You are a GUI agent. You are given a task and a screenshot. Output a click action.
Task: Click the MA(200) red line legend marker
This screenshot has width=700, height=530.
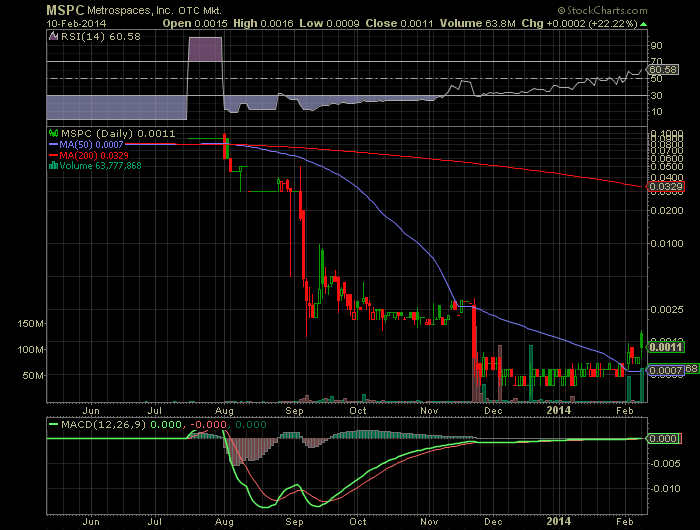pos(53,155)
